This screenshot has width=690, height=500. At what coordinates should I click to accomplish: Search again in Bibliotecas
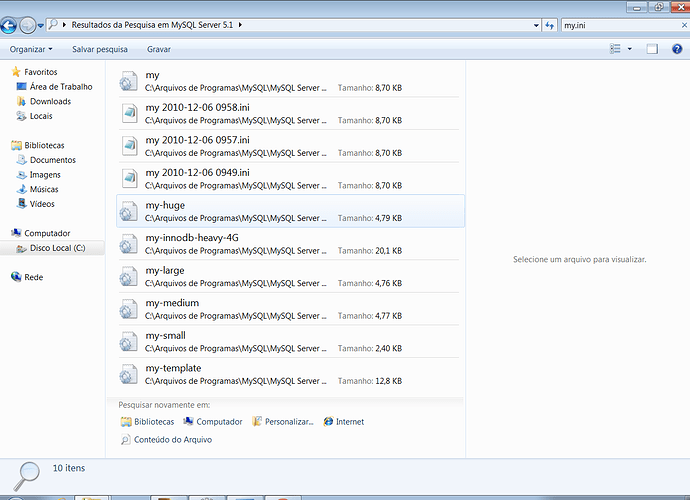[147, 422]
